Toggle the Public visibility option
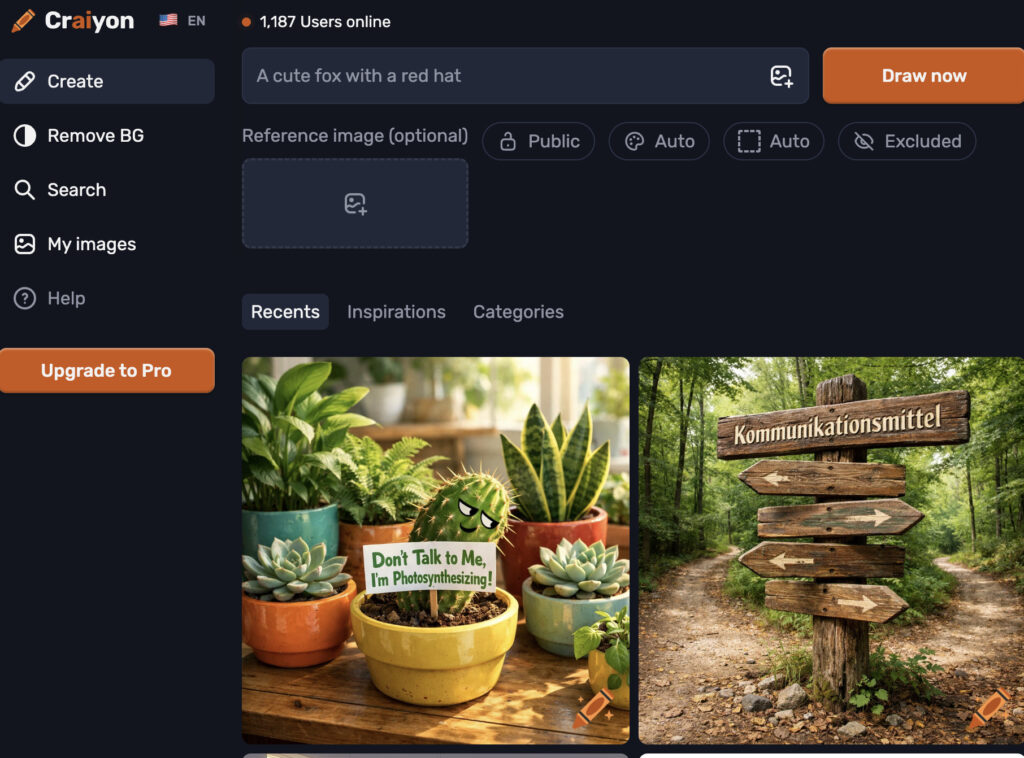The image size is (1024, 758). tap(539, 141)
